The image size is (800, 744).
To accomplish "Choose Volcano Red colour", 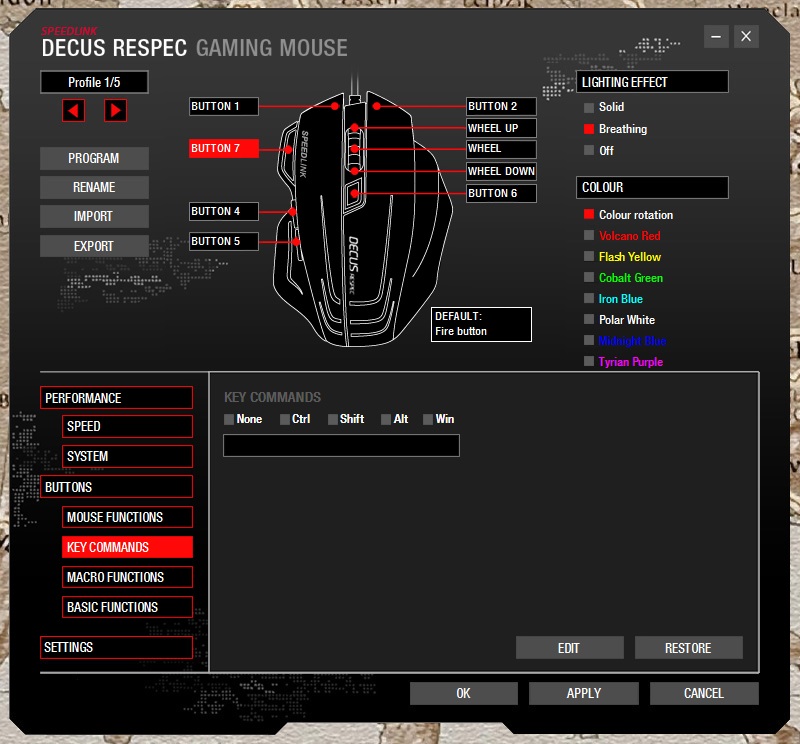I will click(x=589, y=235).
